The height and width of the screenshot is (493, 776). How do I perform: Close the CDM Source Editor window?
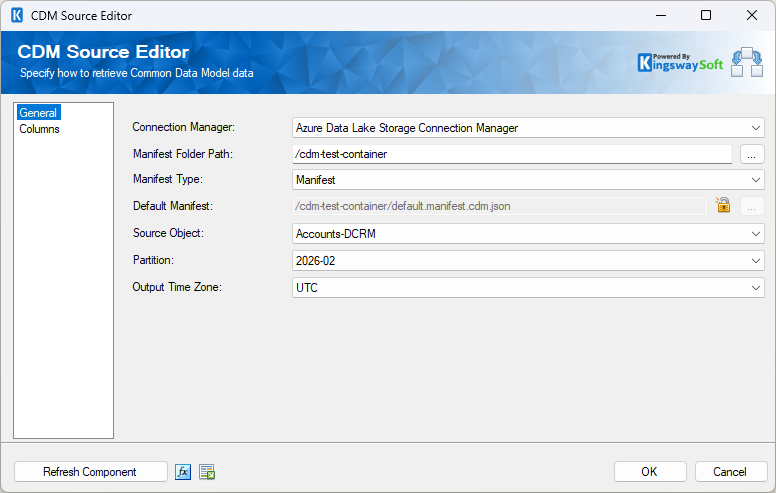click(x=752, y=15)
